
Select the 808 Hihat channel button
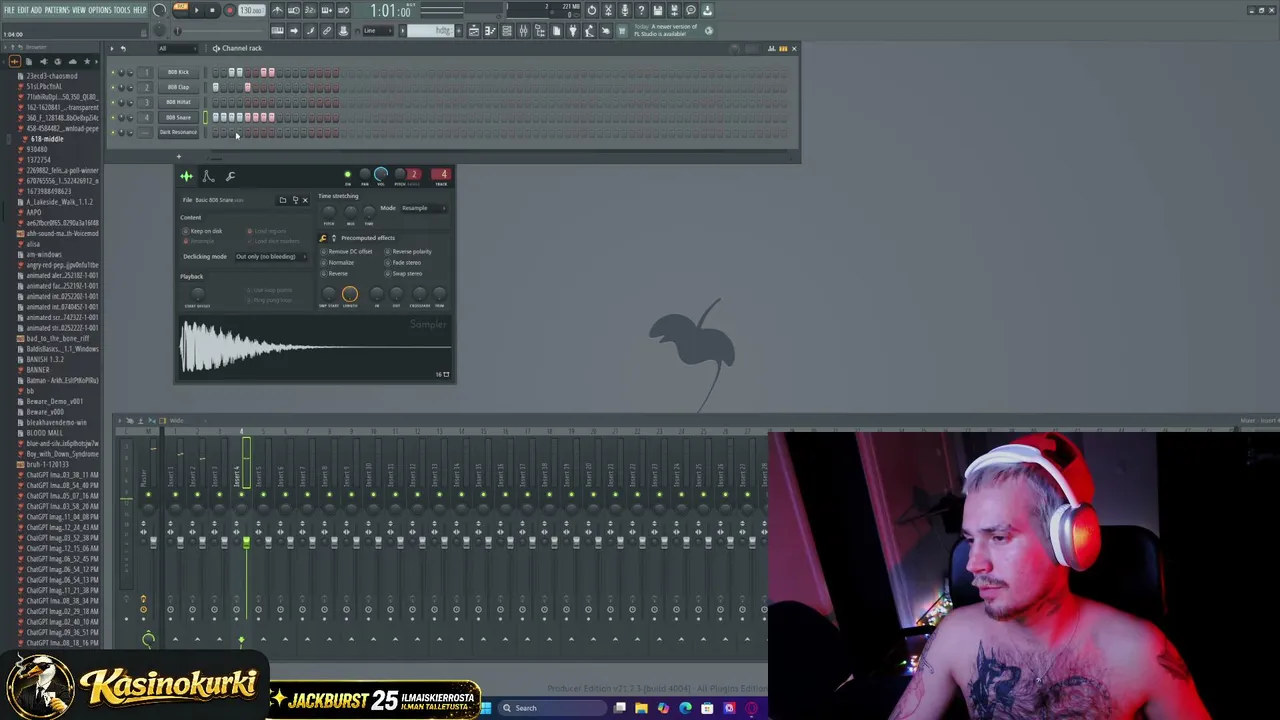point(178,102)
